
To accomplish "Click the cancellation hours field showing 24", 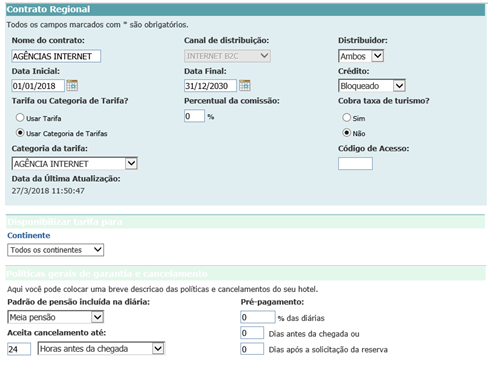I will (19, 349).
